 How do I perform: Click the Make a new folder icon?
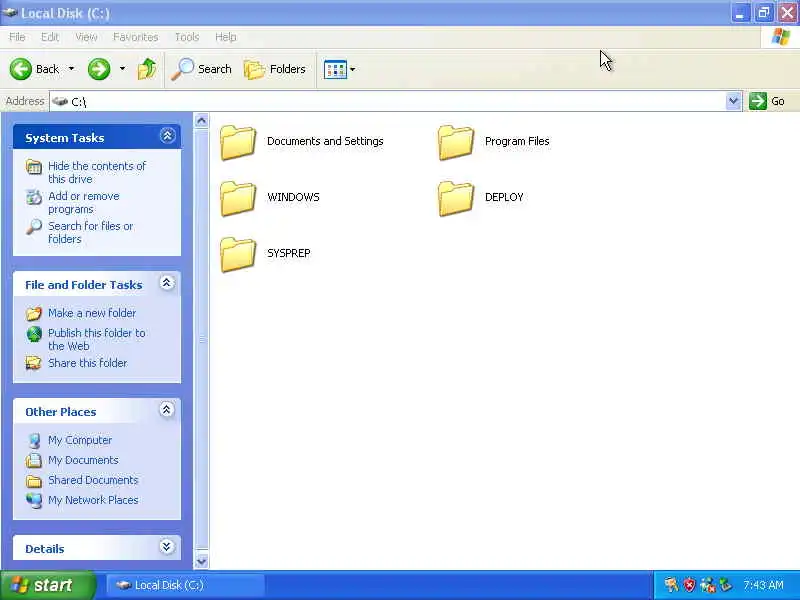pyautogui.click(x=34, y=313)
